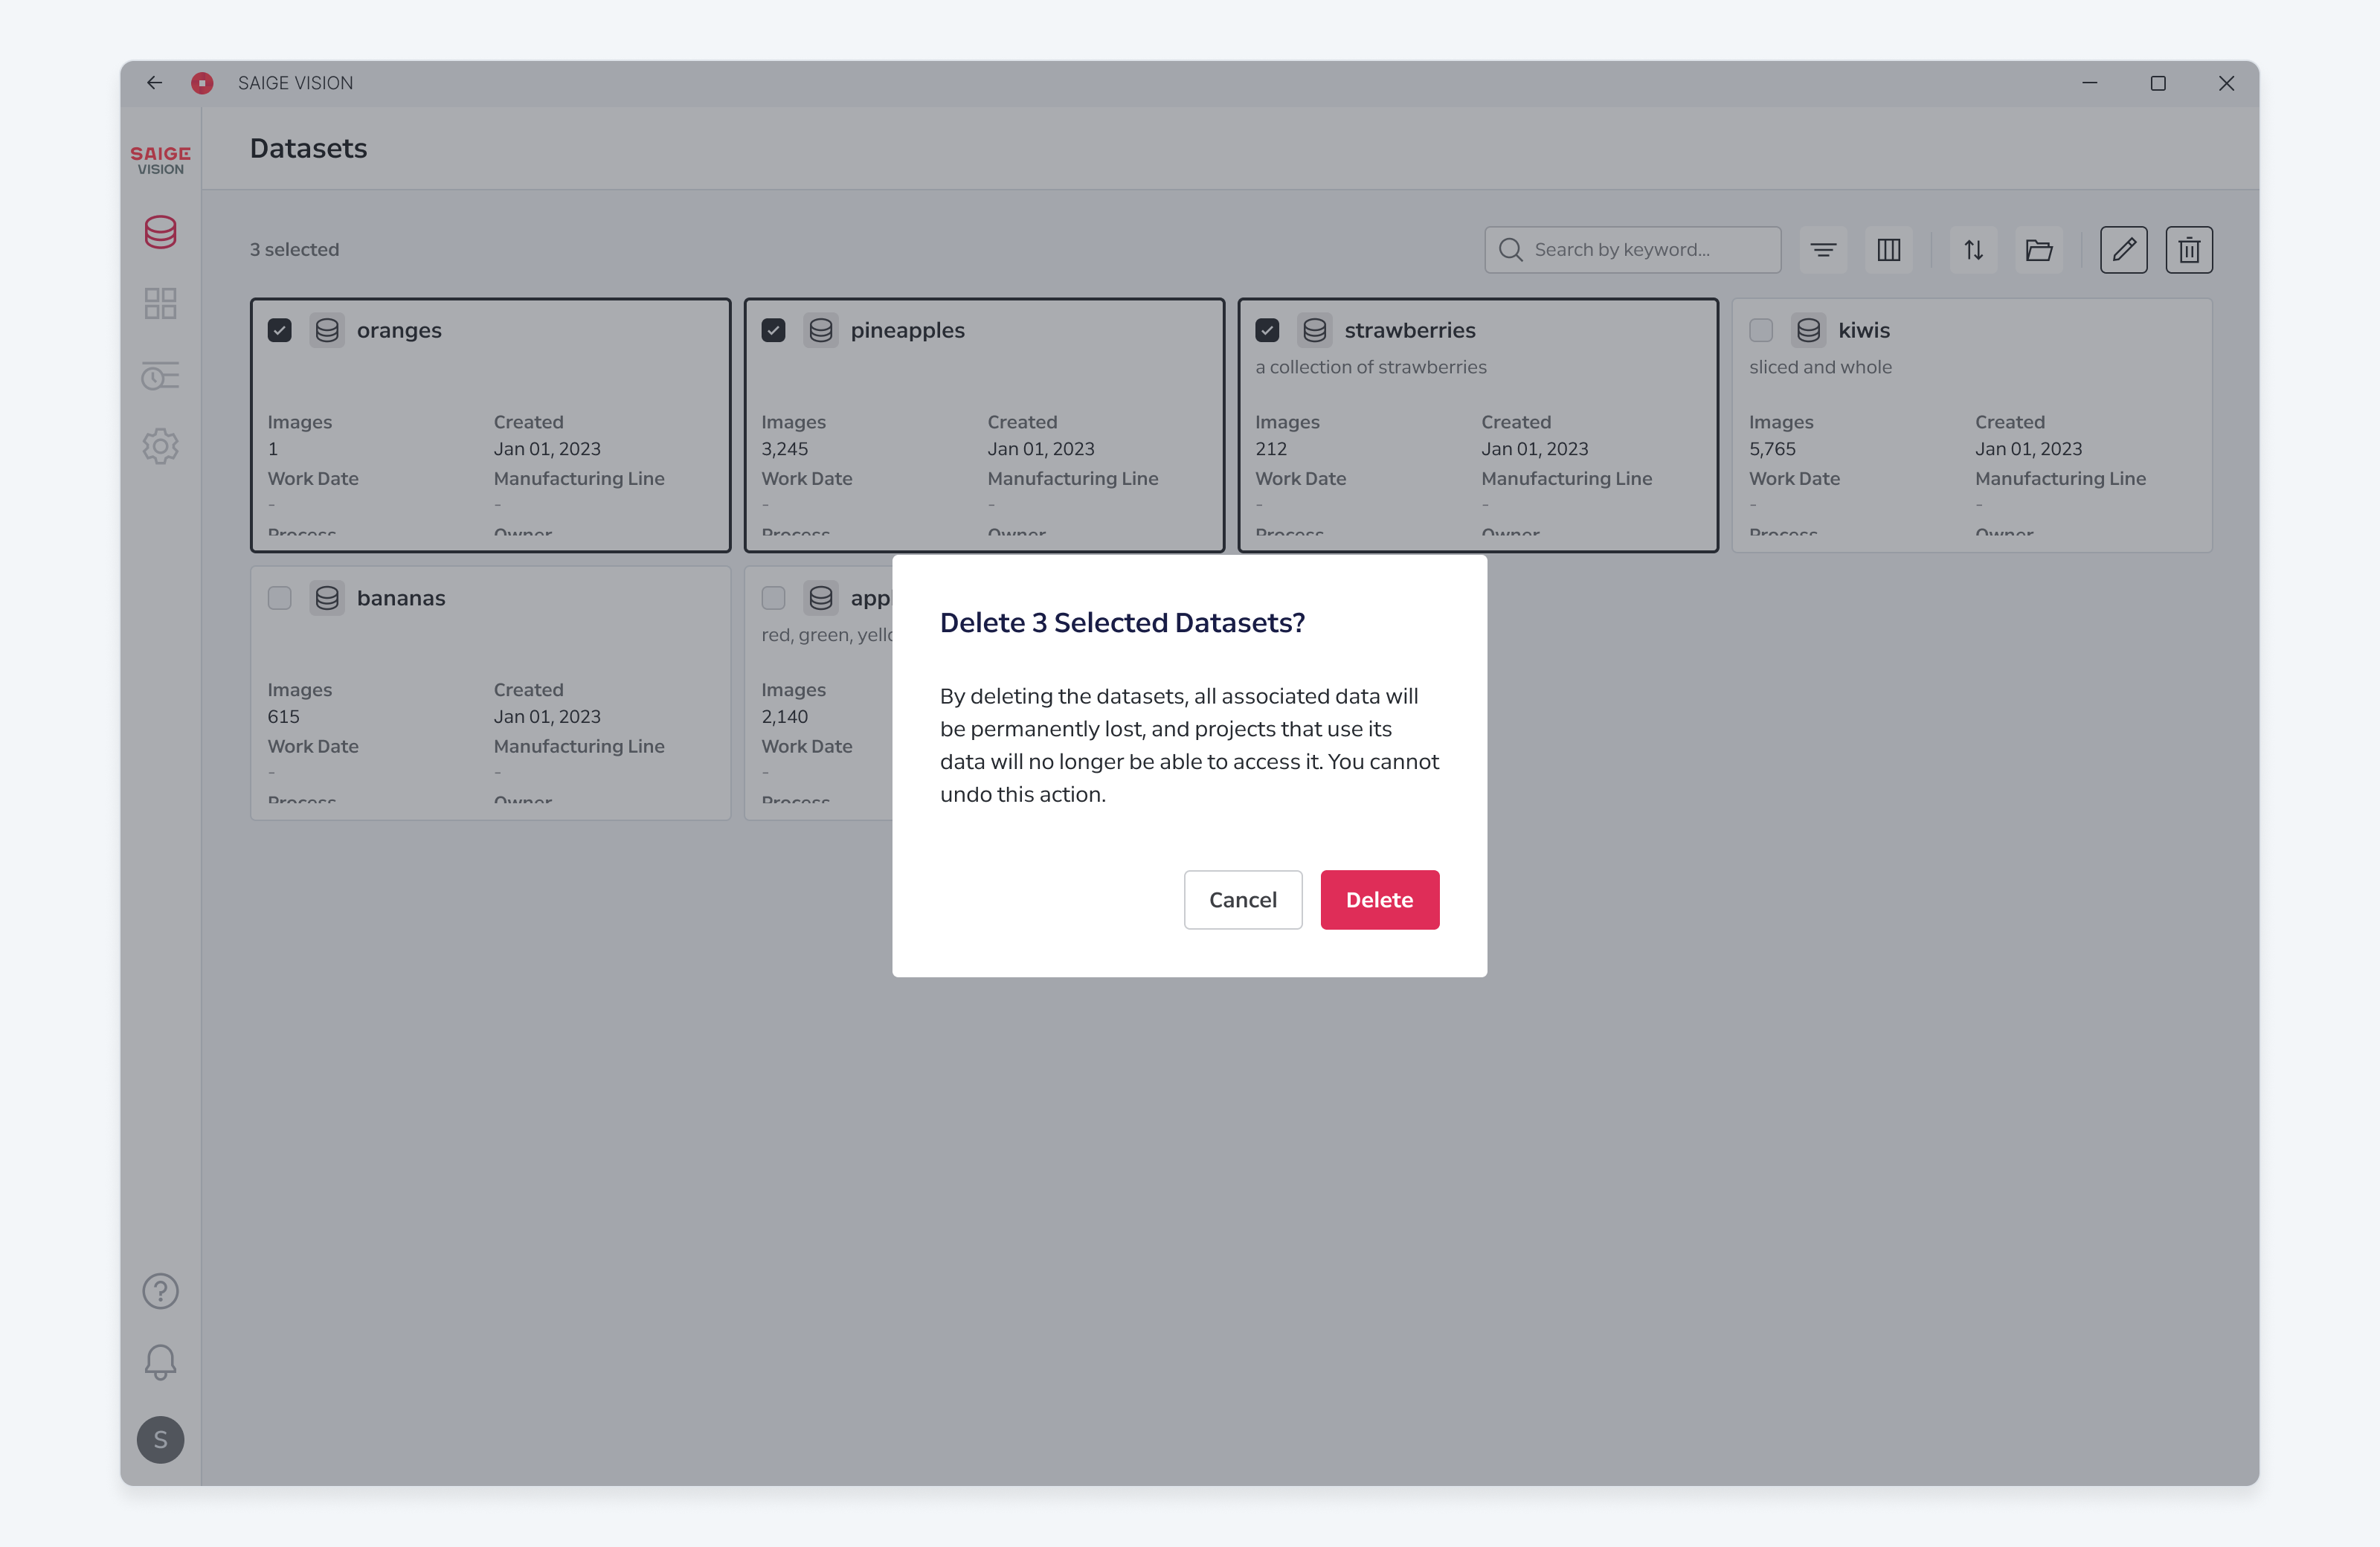
Task: Open the help question mark icon
Action: [x=160, y=1291]
